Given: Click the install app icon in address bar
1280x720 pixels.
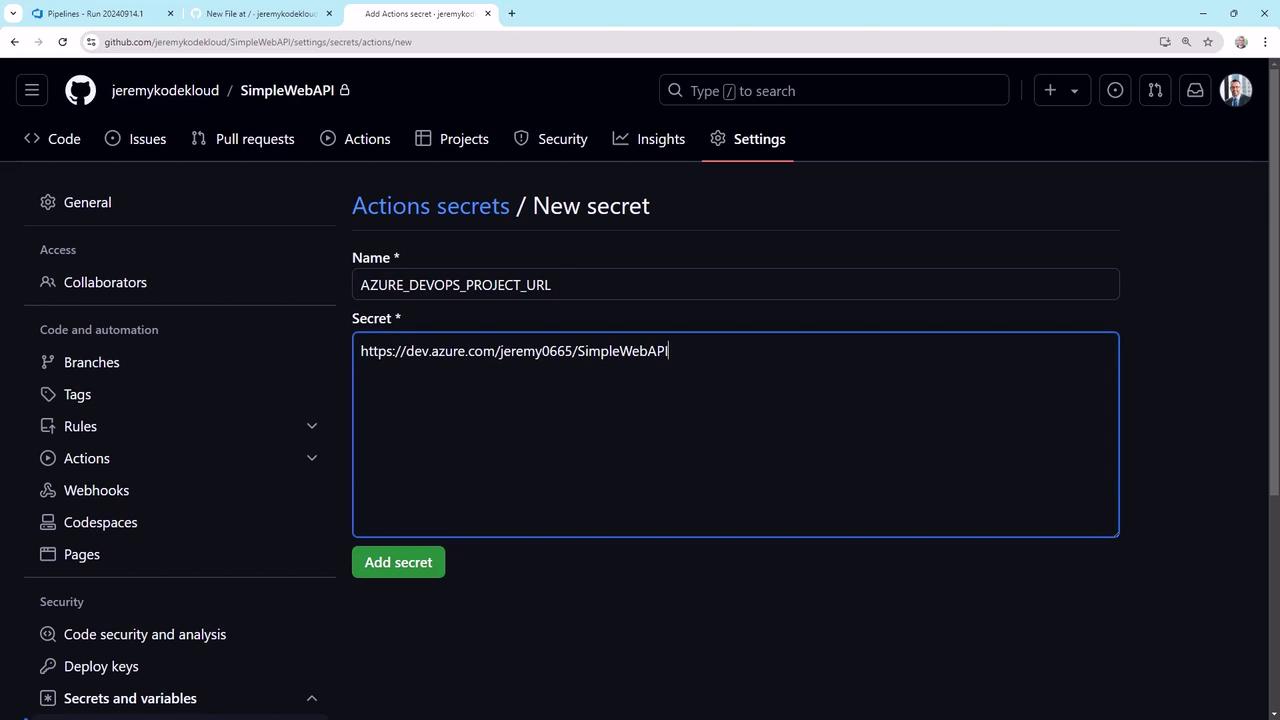Looking at the screenshot, I should tap(1165, 42).
